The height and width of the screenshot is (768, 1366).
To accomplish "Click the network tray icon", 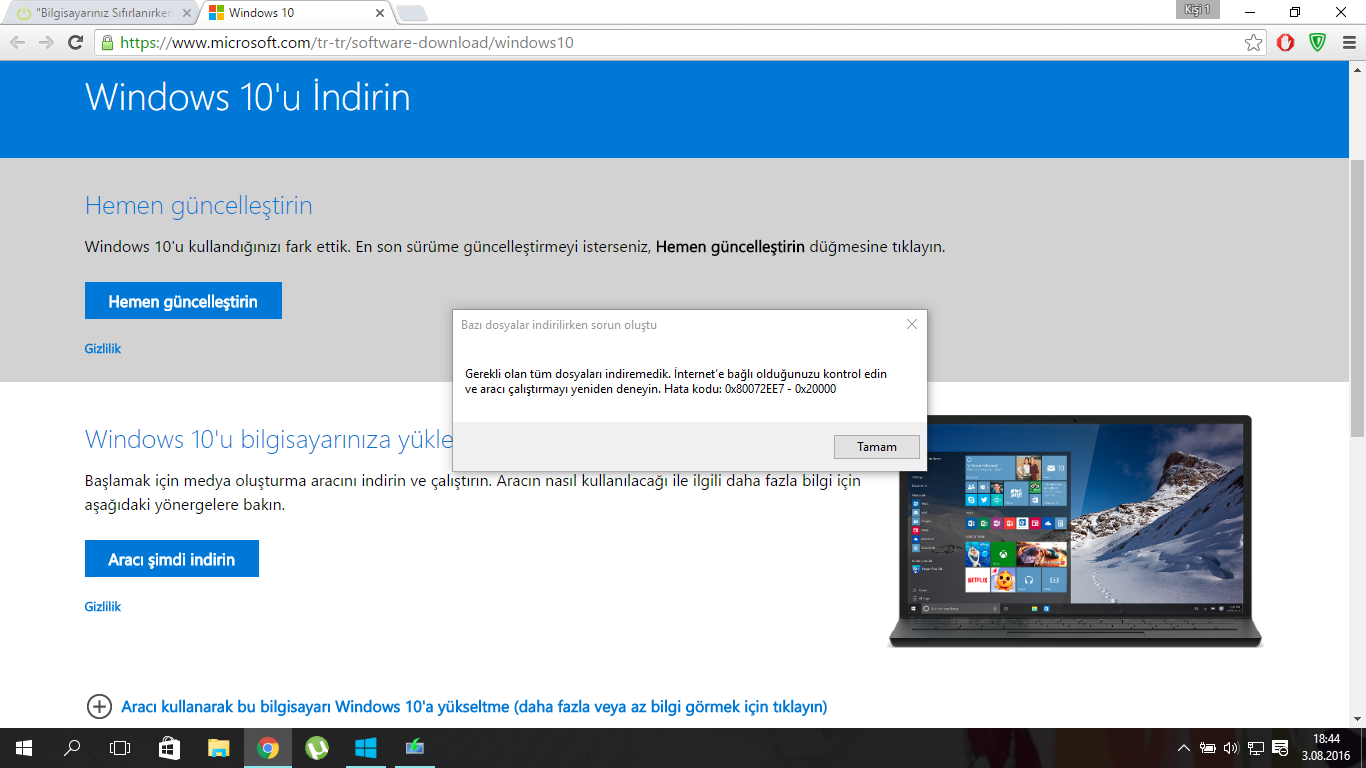I will pyautogui.click(x=1255, y=748).
